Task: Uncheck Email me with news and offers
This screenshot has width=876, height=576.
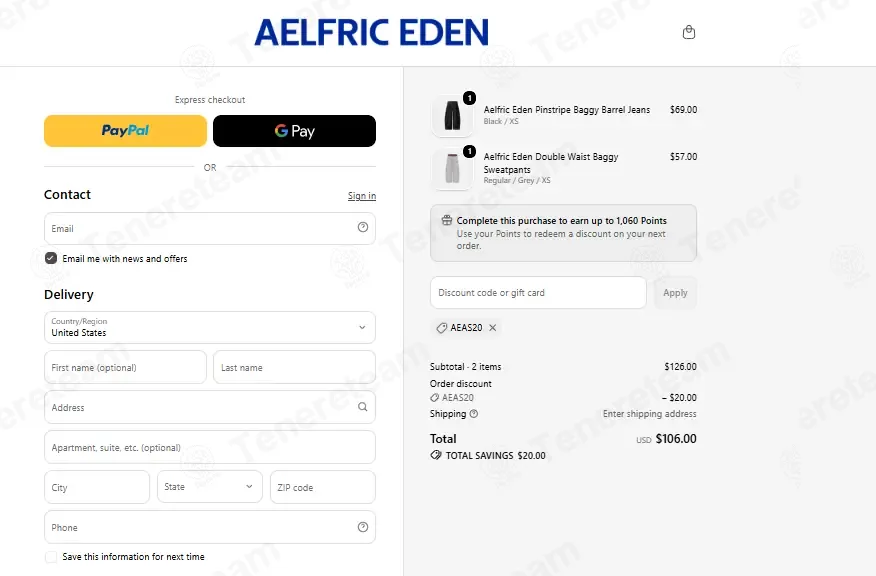Action: tap(51, 258)
